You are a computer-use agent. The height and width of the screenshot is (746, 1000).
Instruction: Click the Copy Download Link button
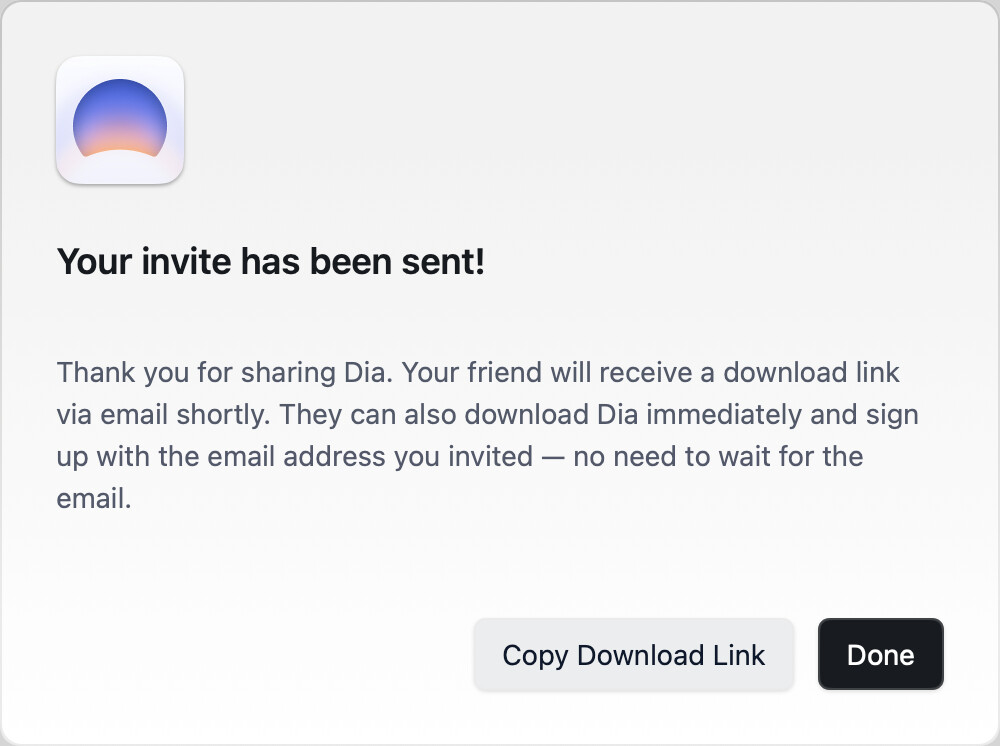tap(633, 654)
